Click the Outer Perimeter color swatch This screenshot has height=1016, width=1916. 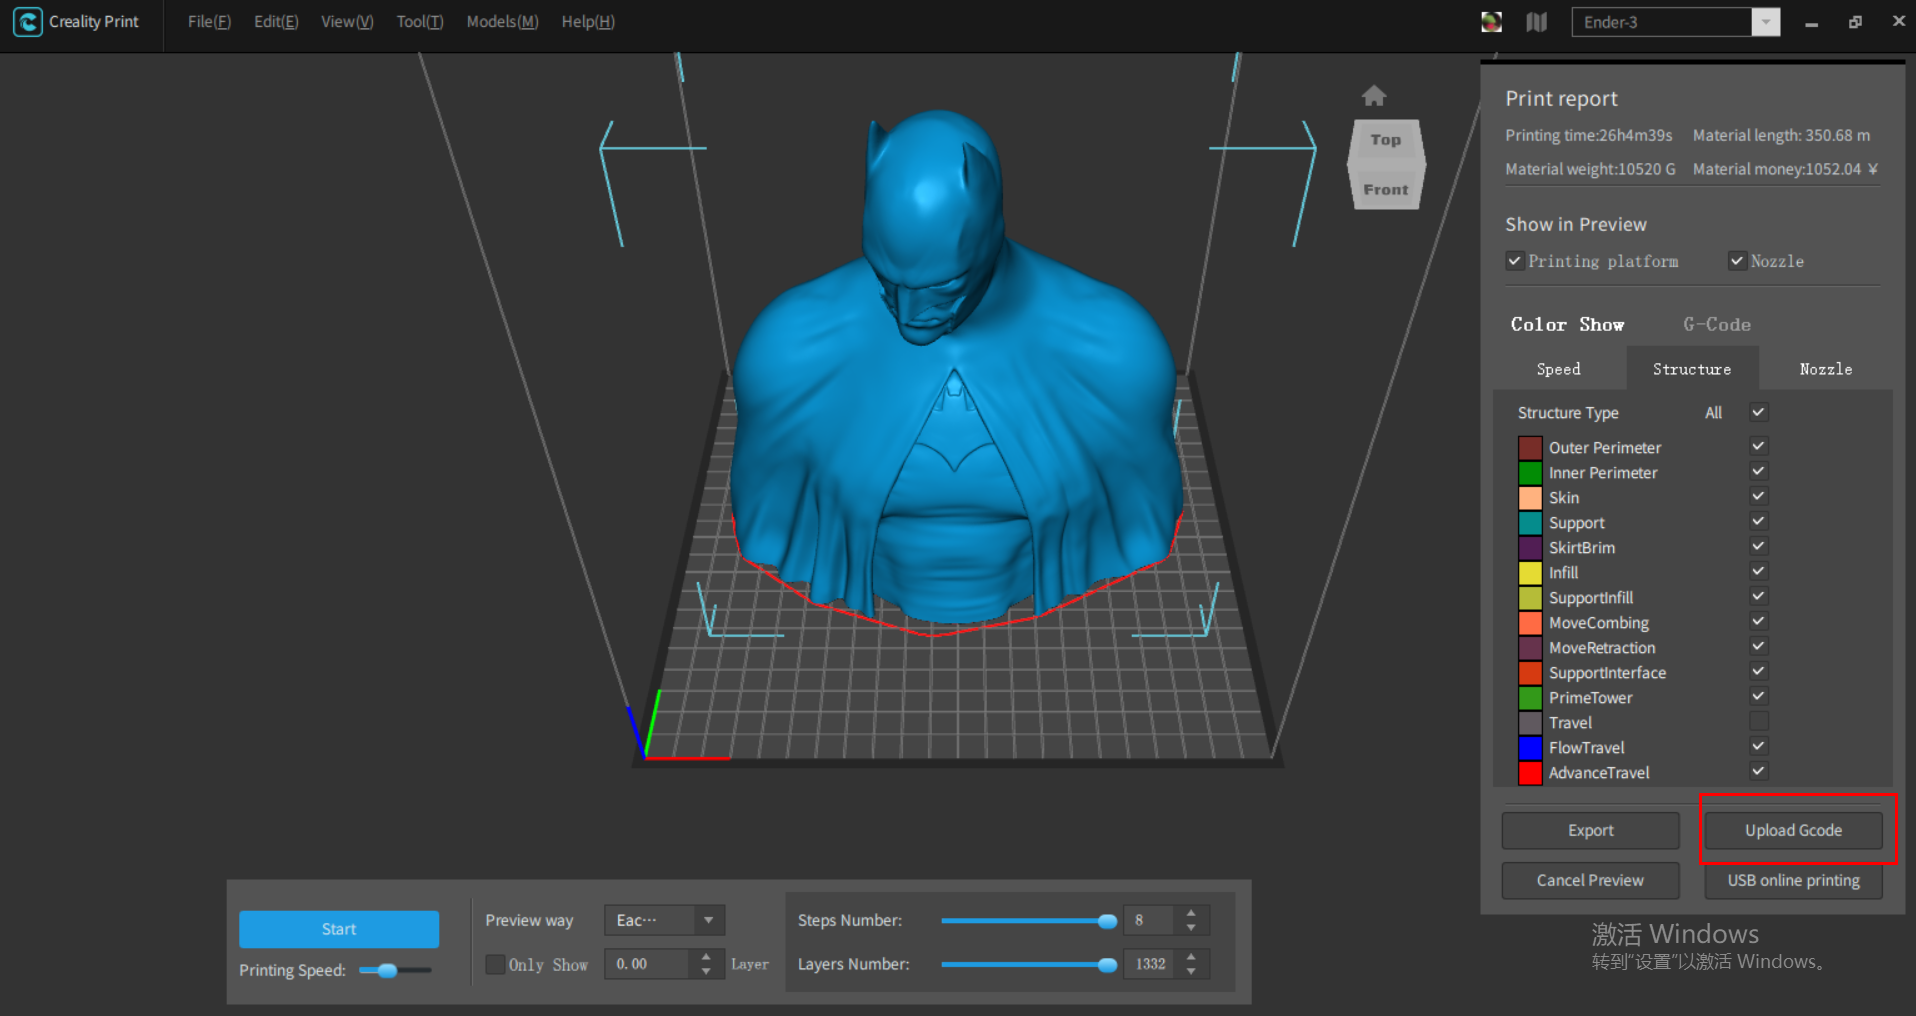coord(1530,448)
